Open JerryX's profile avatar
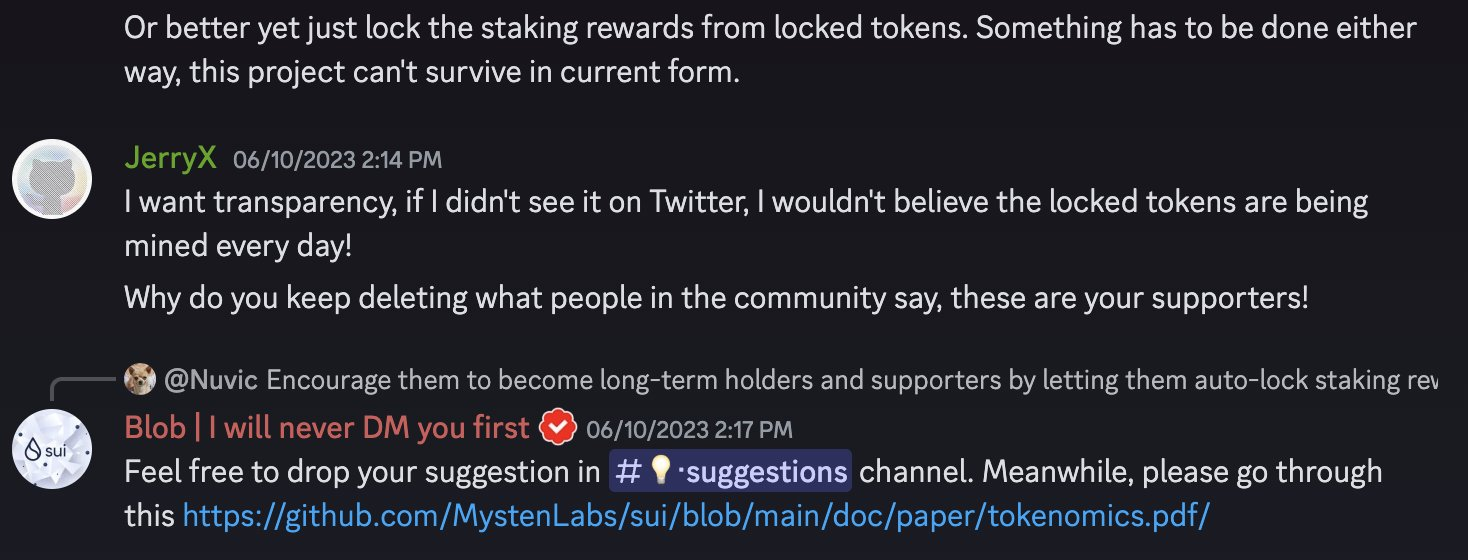The image size is (1468, 560). pos(52,181)
